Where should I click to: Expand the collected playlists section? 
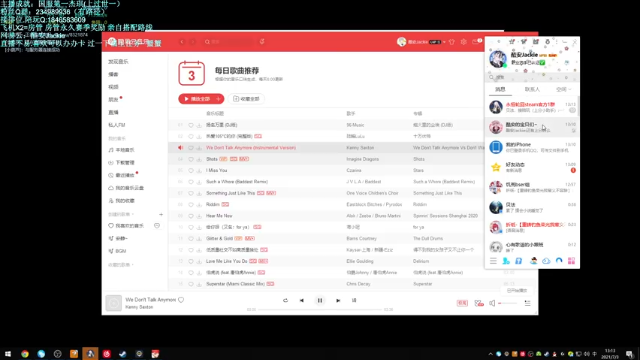pos(121,265)
